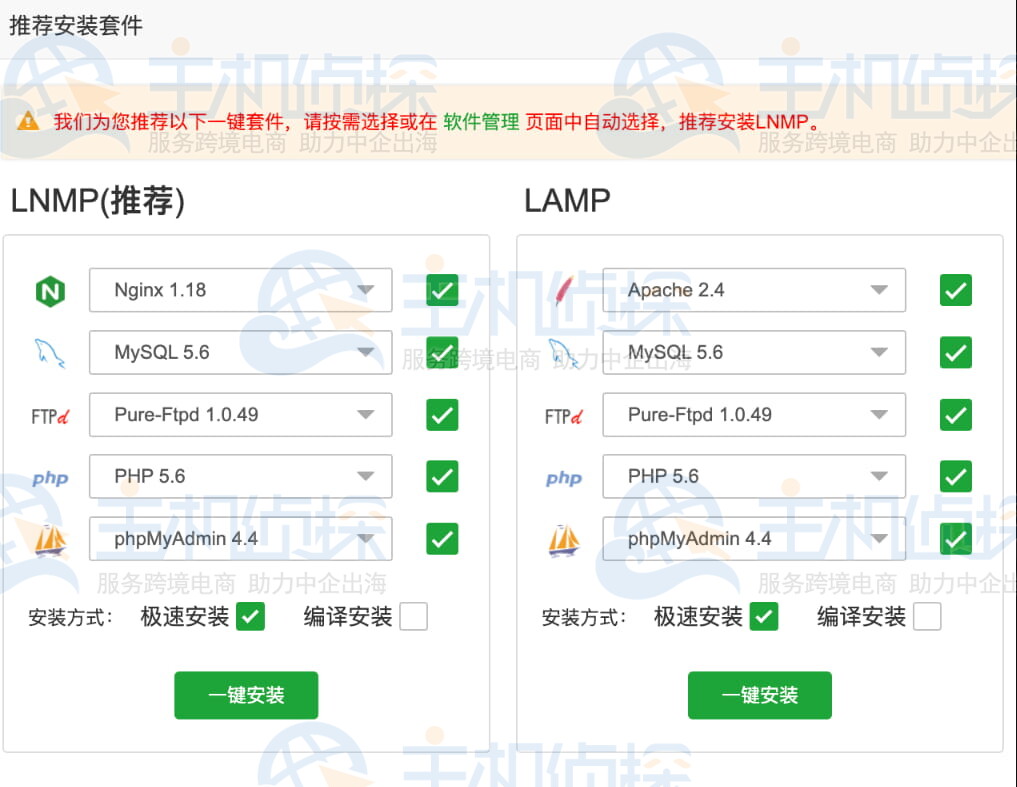Click the LNMP(推荐) heading
The width and height of the screenshot is (1017, 787).
point(98,200)
